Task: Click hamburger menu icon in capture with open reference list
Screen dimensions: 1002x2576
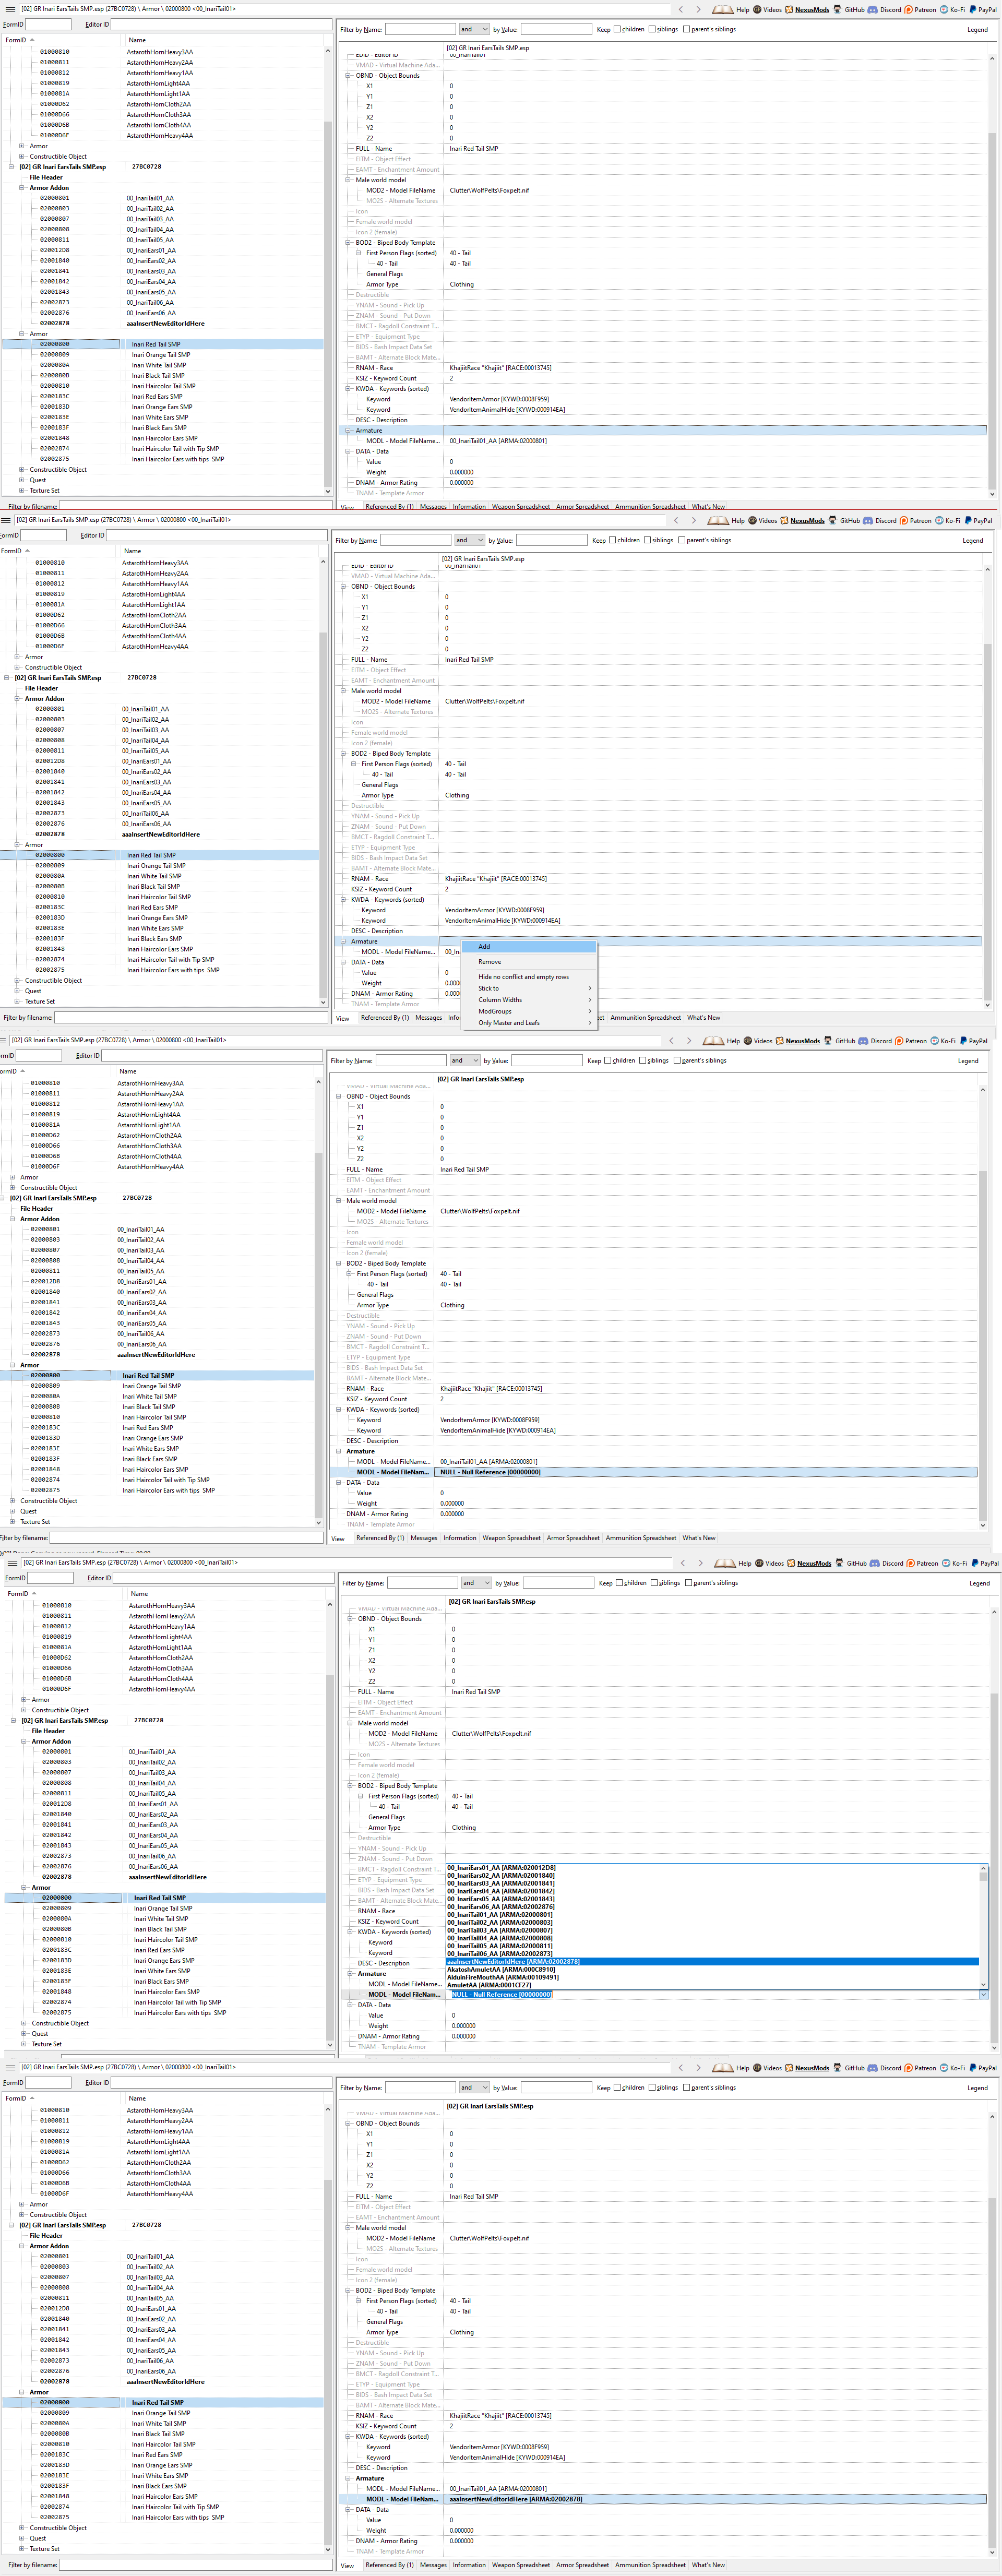Action: coord(12,1563)
